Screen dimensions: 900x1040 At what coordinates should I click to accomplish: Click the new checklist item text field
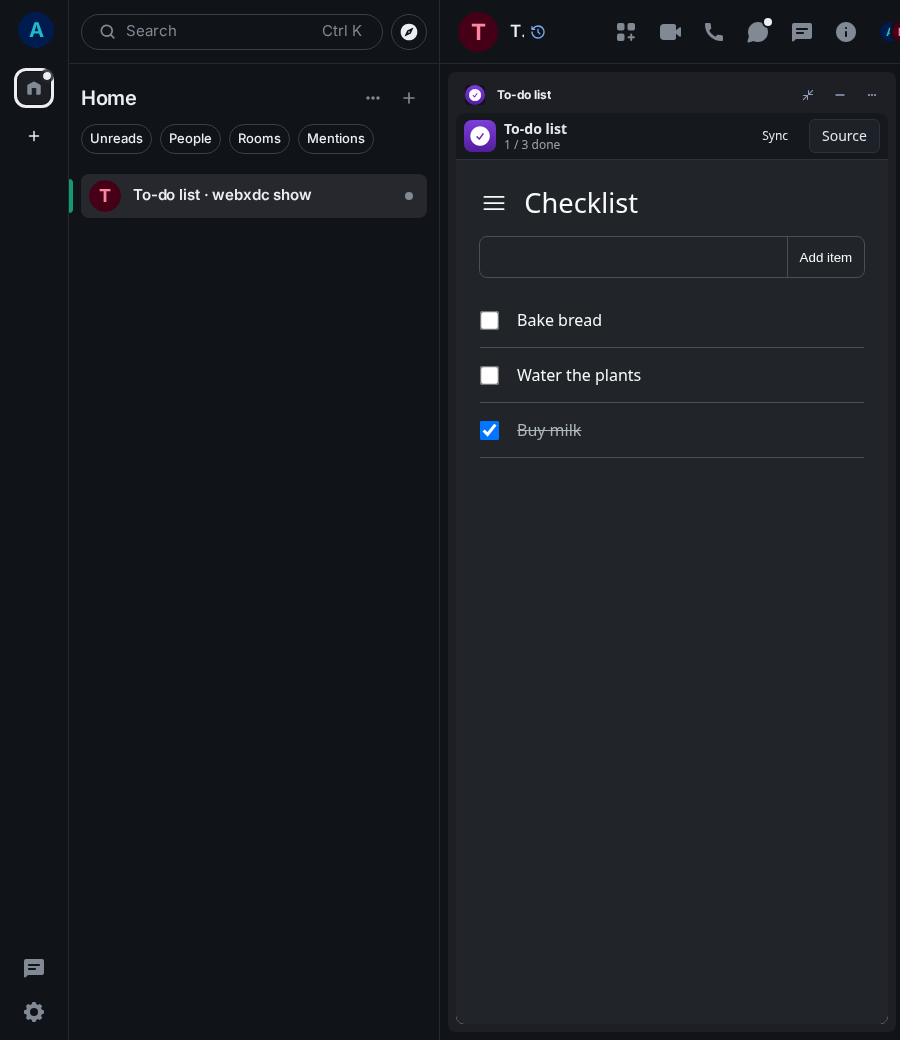[x=633, y=257]
